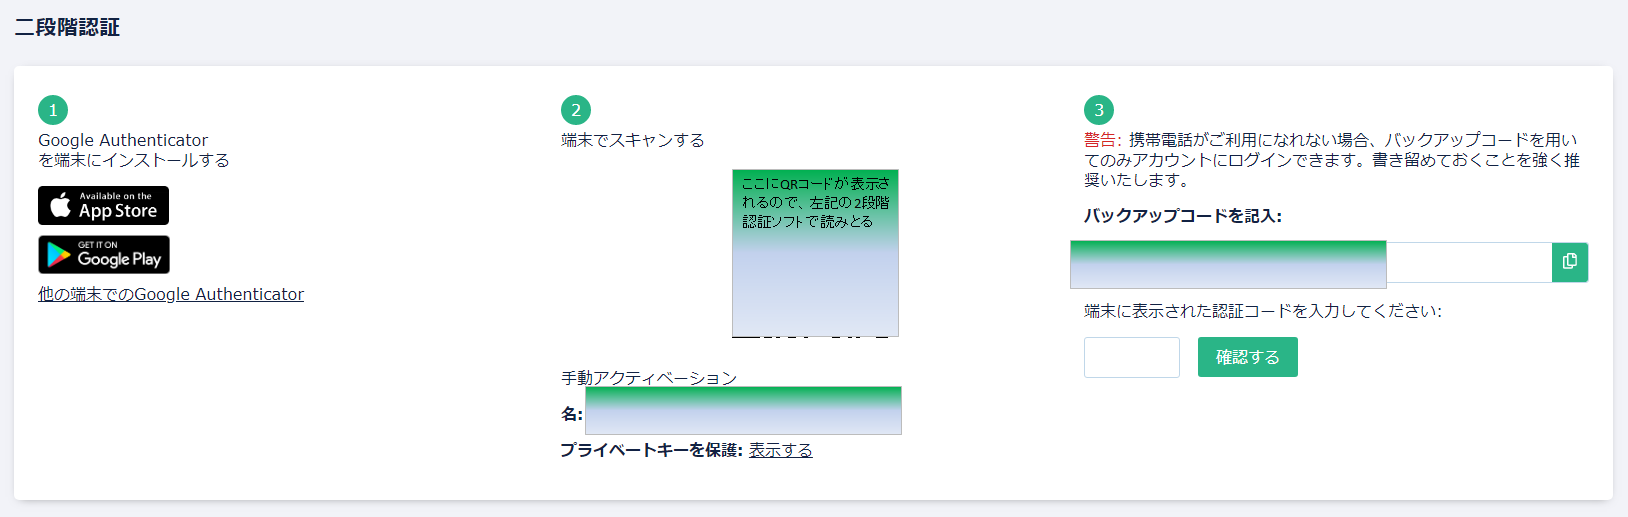
Task: Open the 他の端末でのGoogle Authenticator link
Action: (x=171, y=294)
